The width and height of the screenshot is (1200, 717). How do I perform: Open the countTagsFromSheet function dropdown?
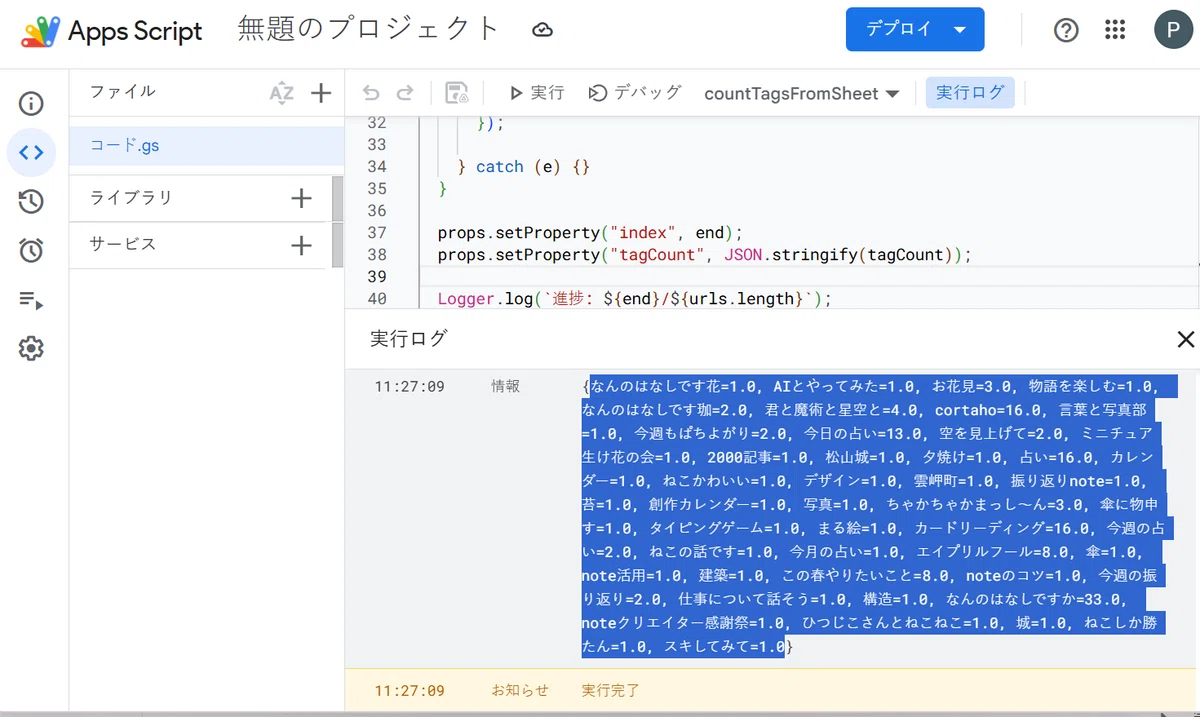coord(802,93)
